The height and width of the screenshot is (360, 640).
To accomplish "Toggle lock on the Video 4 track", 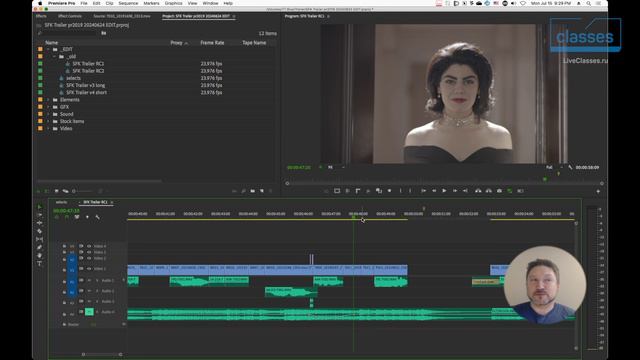I will pos(64,246).
